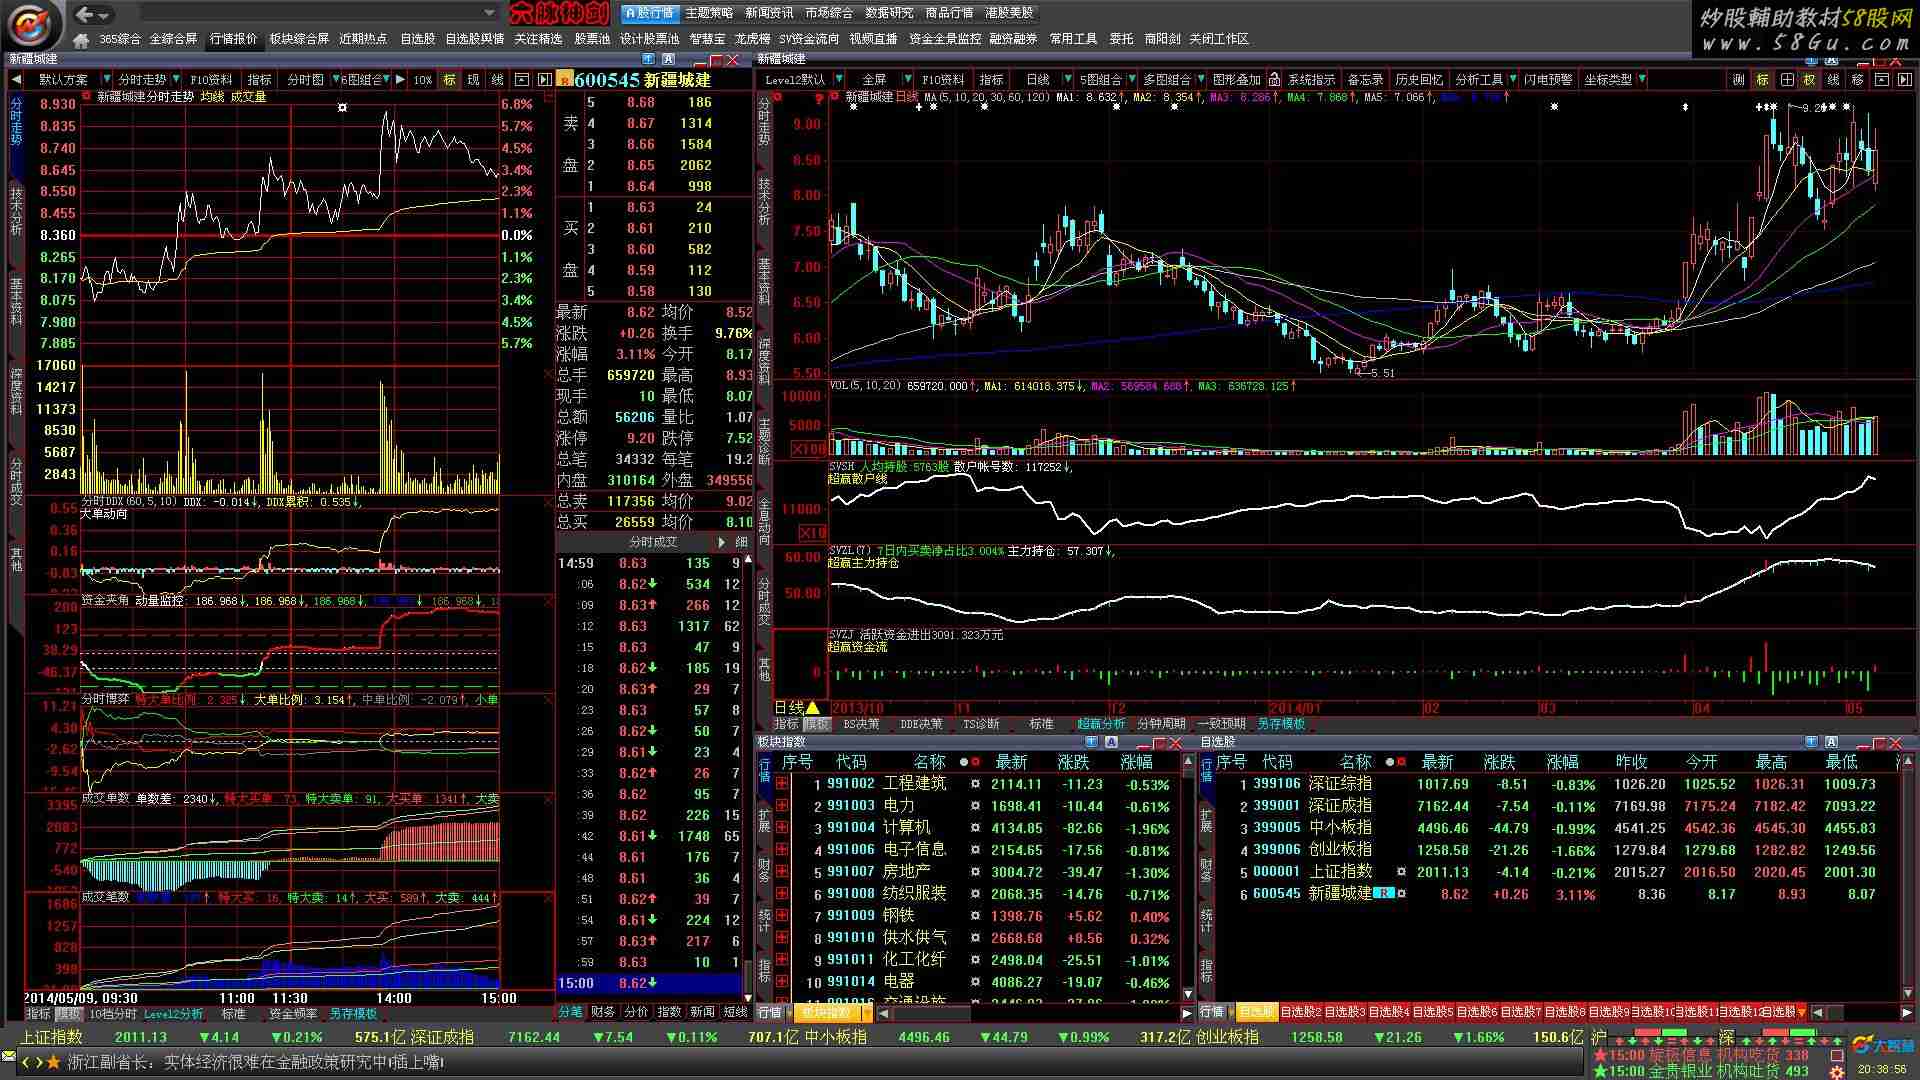This screenshot has height=1080, width=1920.
Task: Click the 10% zoom value in 分时 toolbar
Action: (423, 80)
